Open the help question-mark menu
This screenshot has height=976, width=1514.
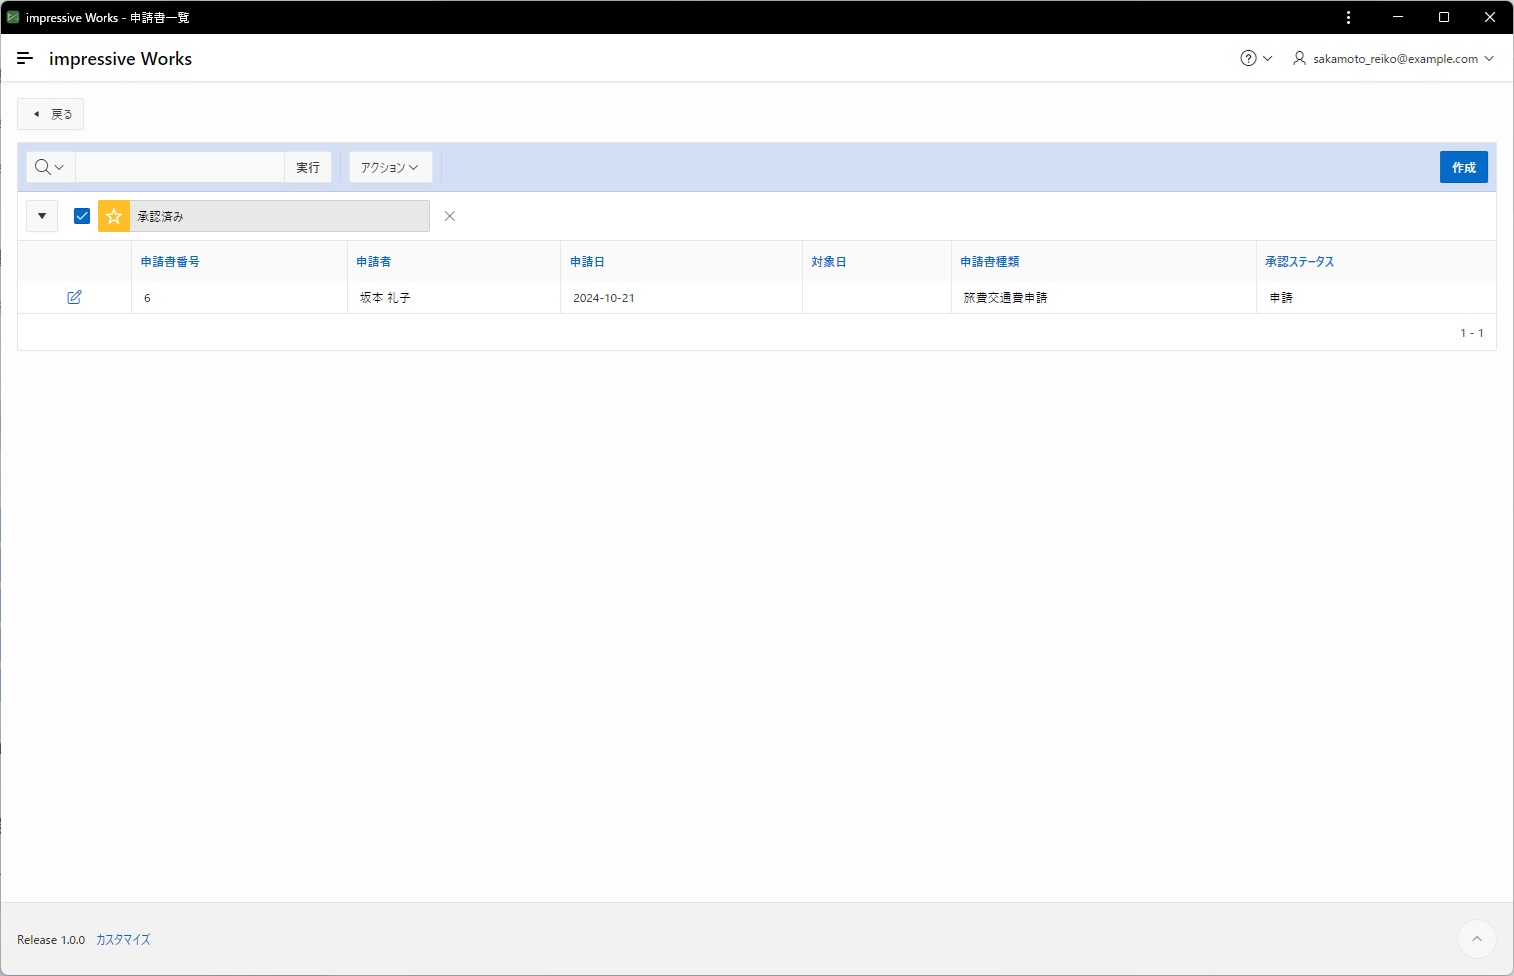[x=1256, y=59]
